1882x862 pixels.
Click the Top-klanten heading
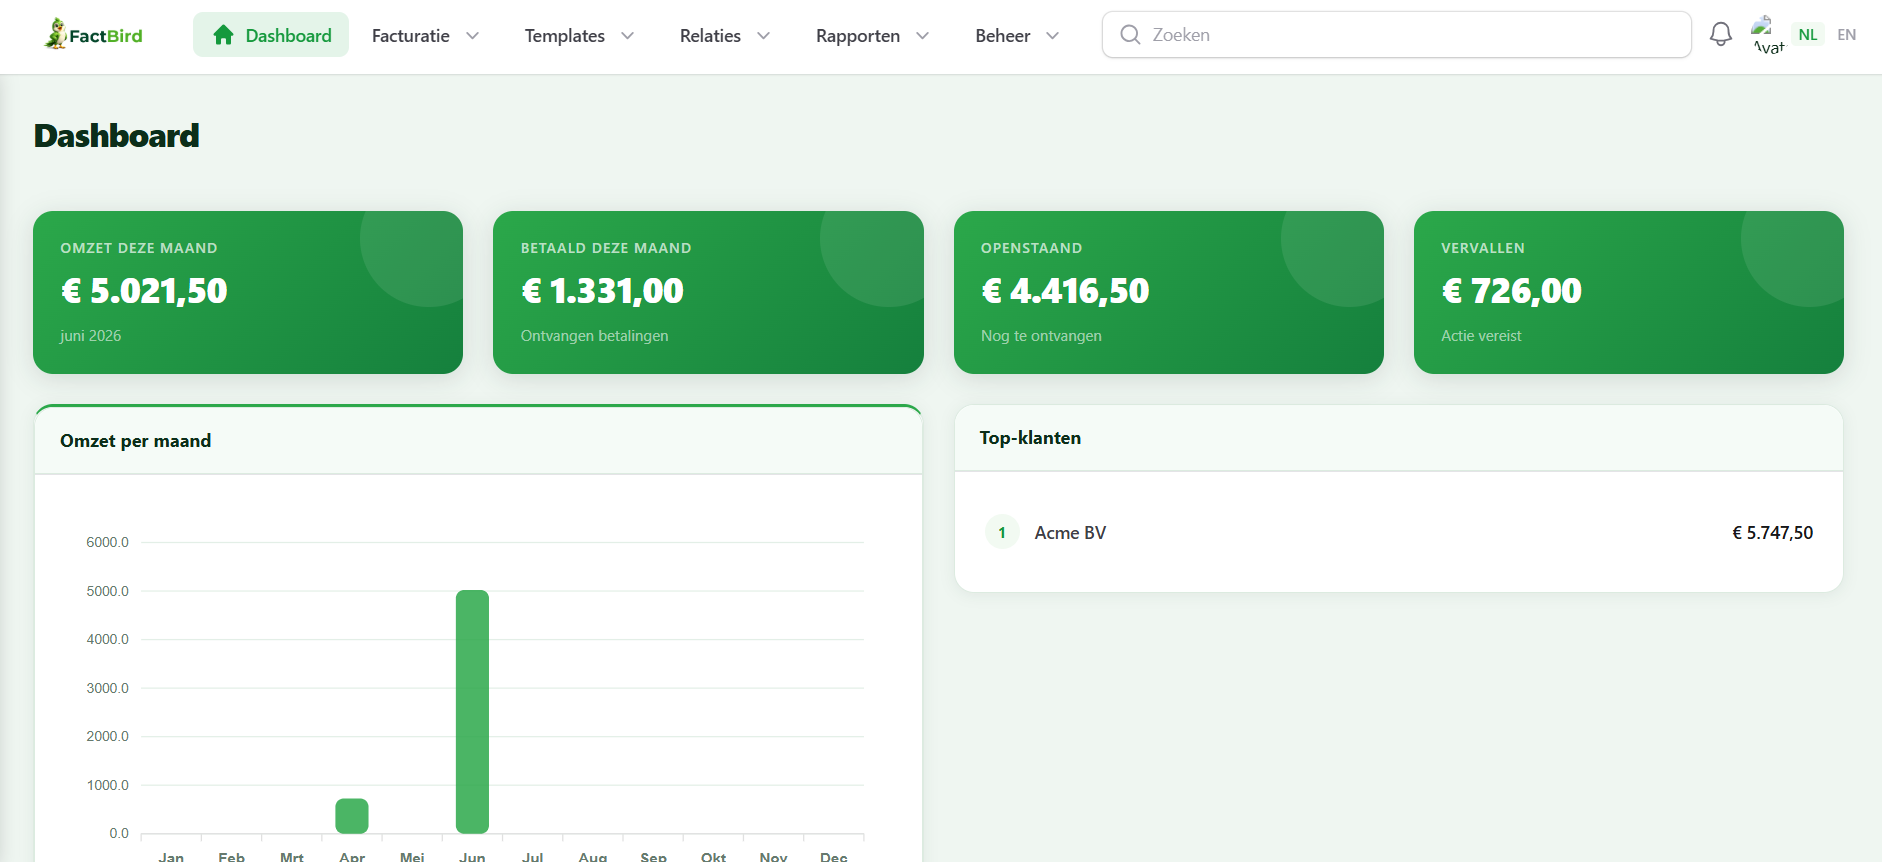tap(1030, 438)
